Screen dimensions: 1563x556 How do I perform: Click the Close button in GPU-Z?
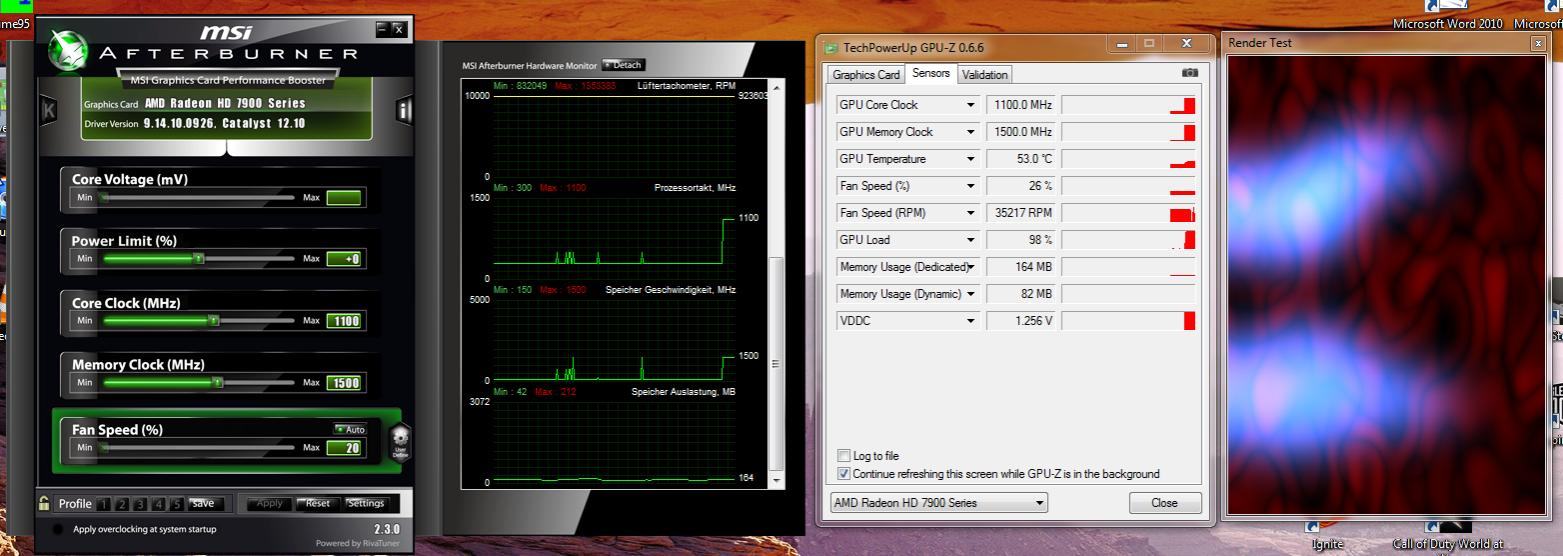(x=1165, y=503)
